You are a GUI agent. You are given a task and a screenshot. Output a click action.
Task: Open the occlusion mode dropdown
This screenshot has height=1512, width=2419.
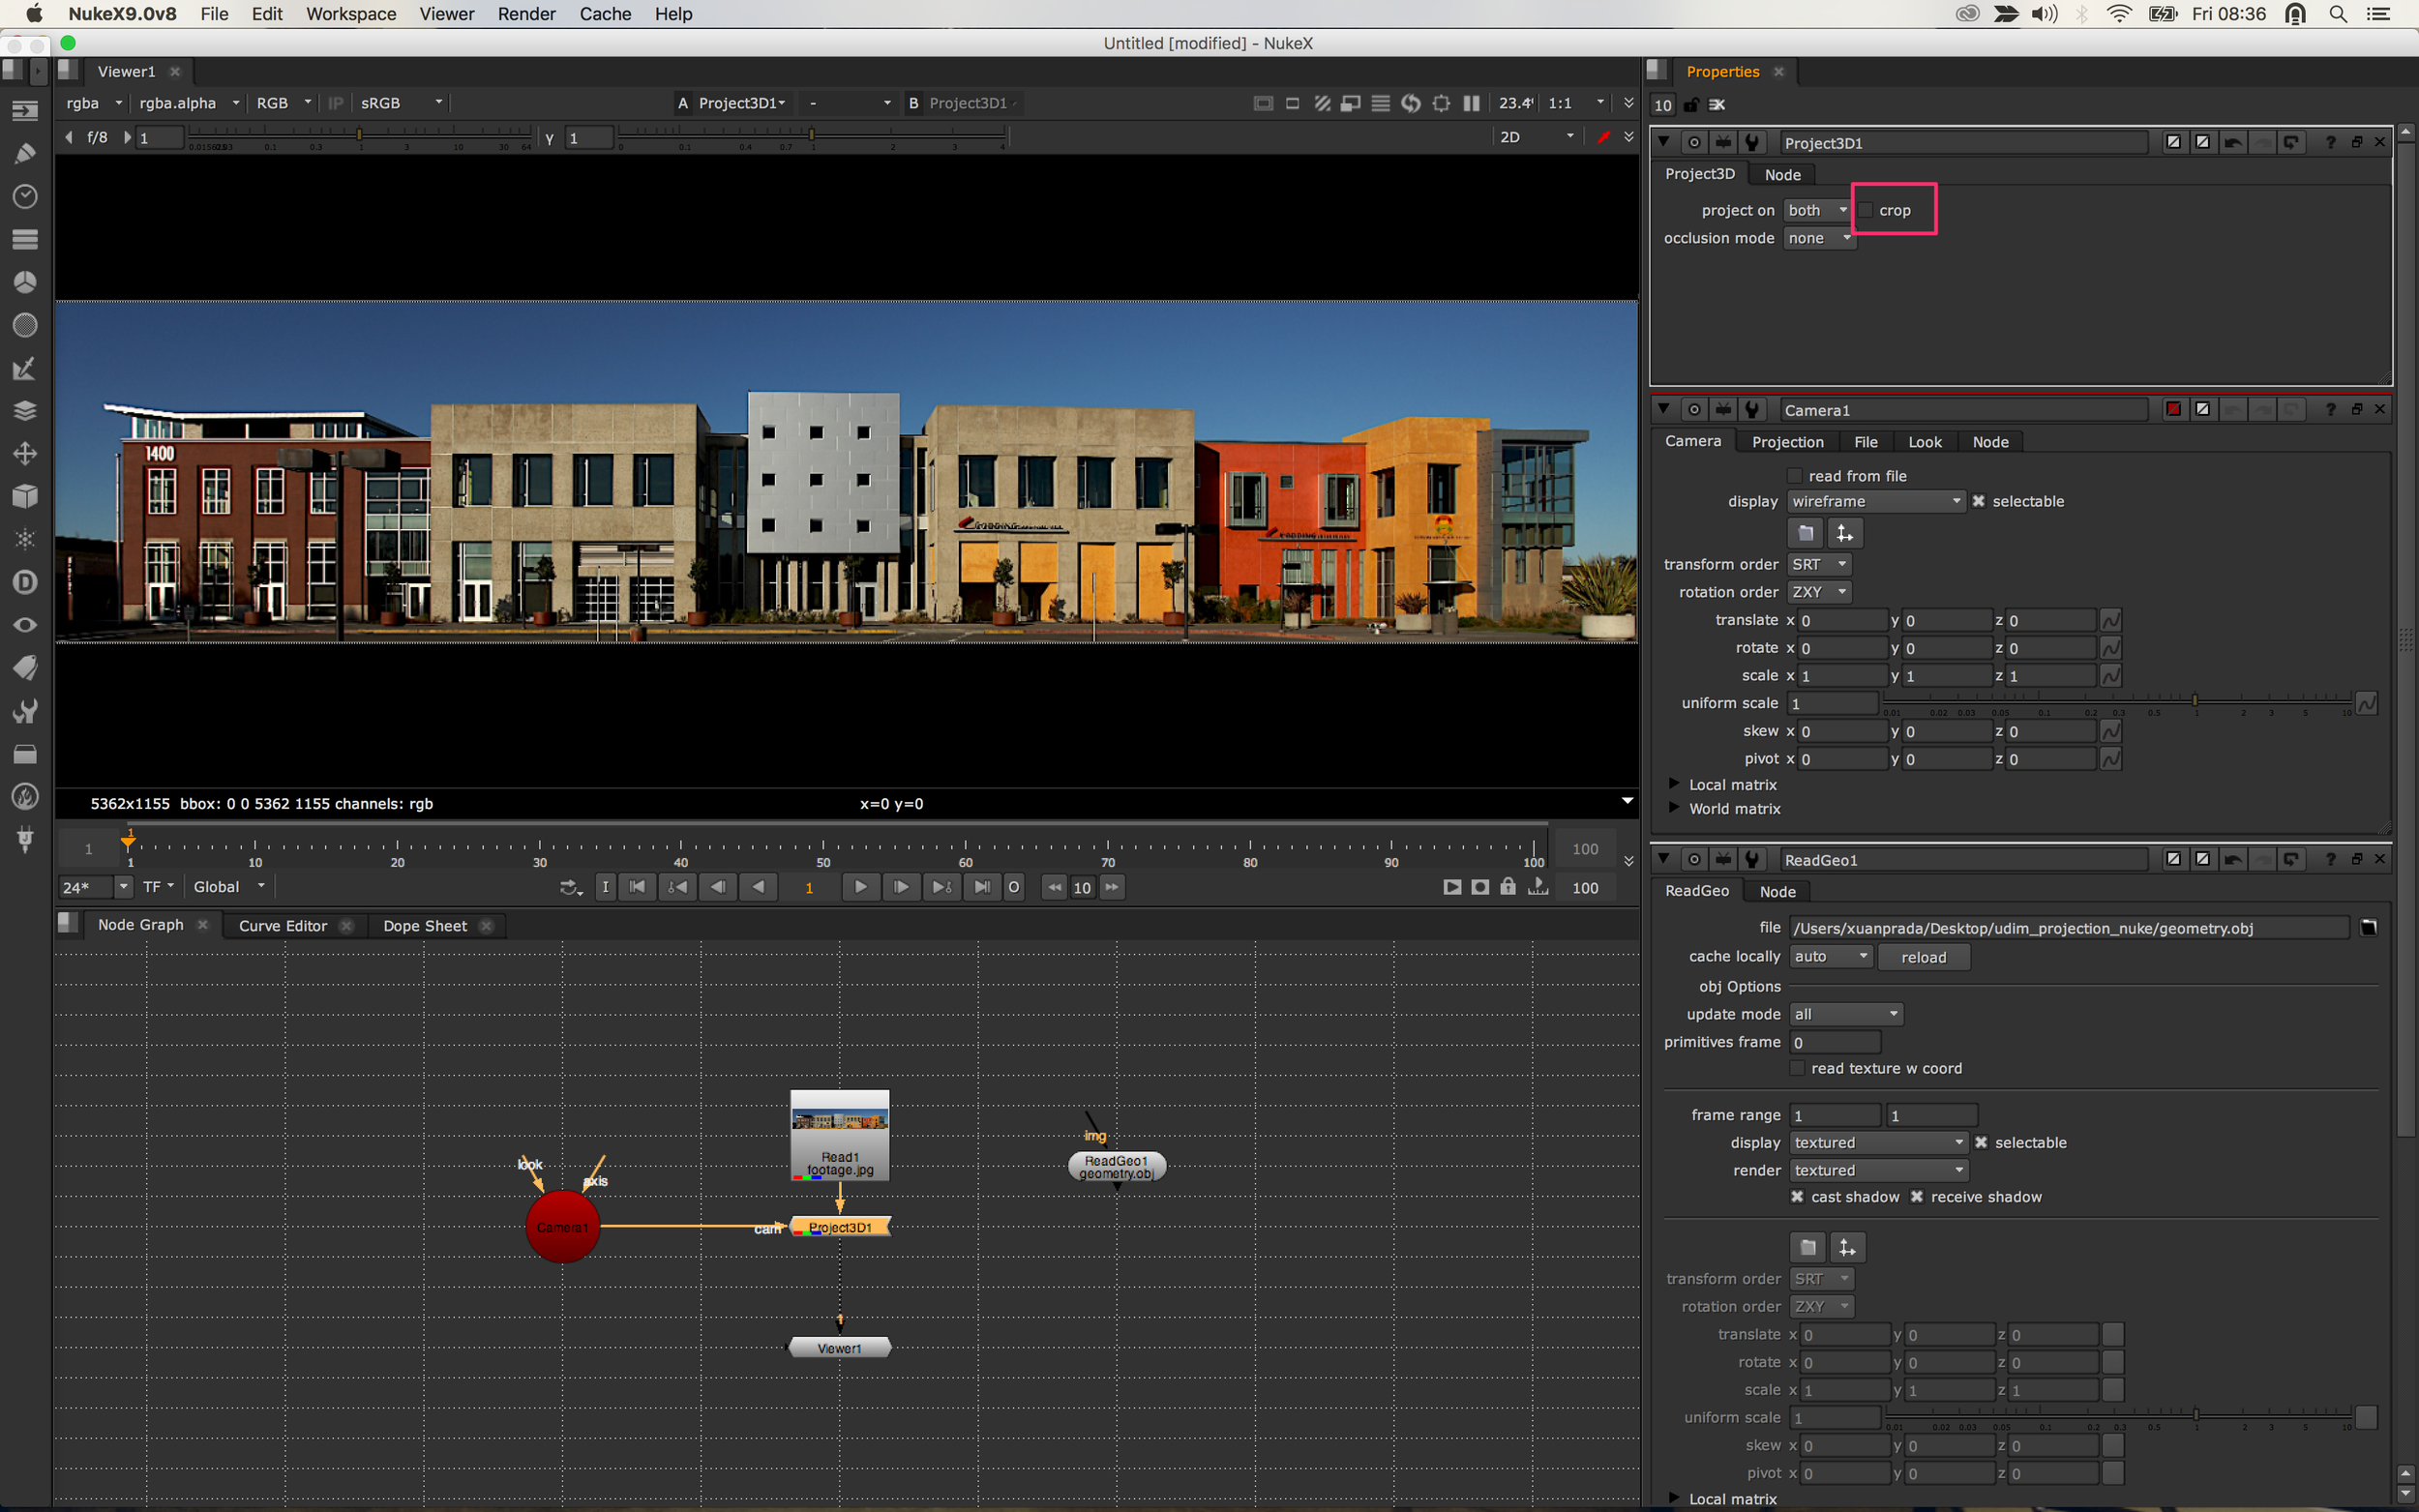(1819, 238)
